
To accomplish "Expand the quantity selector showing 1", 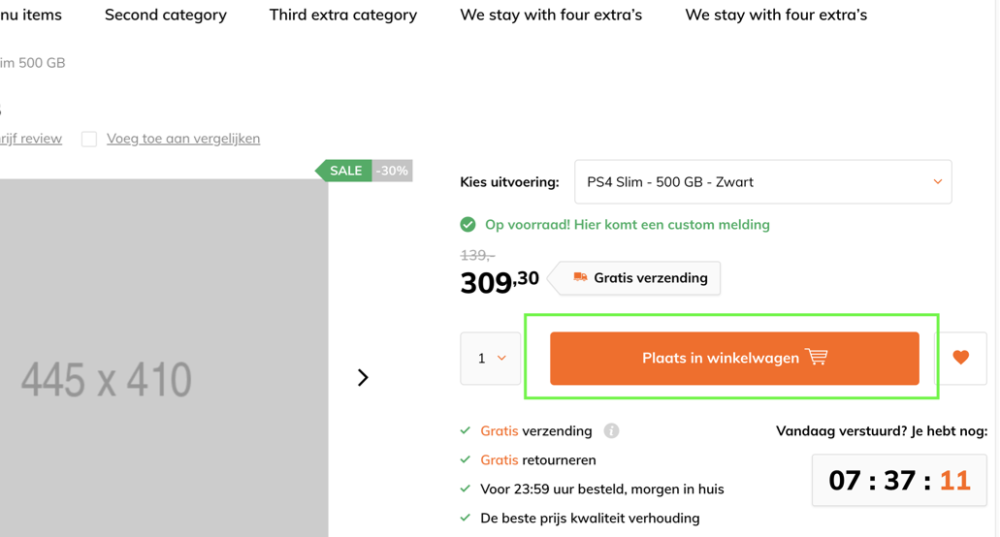I will click(x=490, y=358).
